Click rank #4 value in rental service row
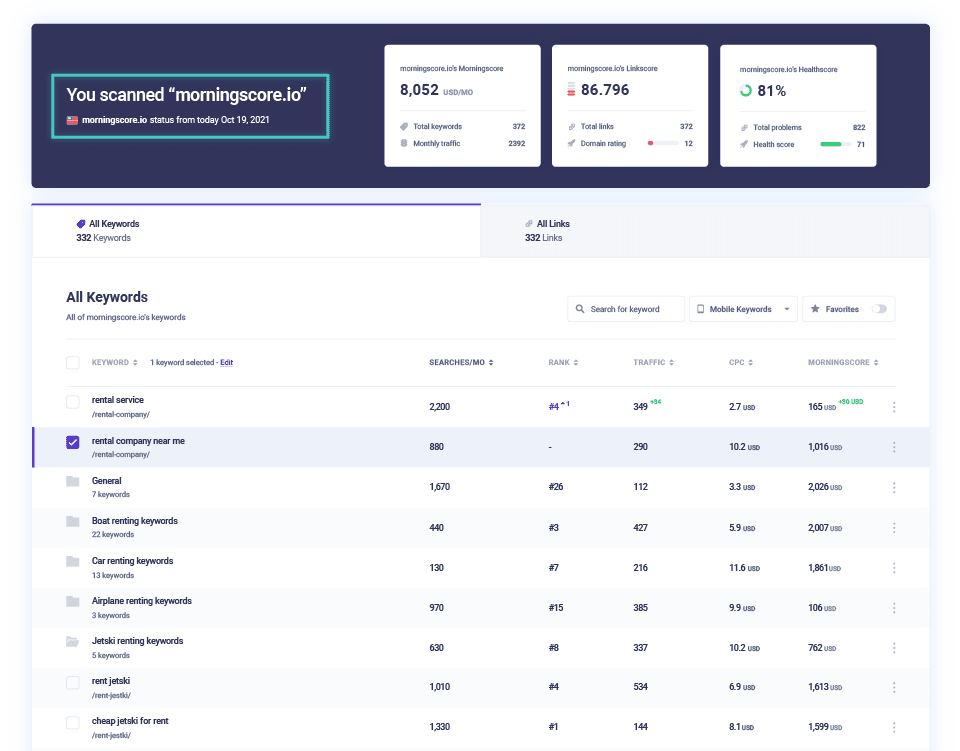Screen dimensions: 960x751 [x=553, y=406]
